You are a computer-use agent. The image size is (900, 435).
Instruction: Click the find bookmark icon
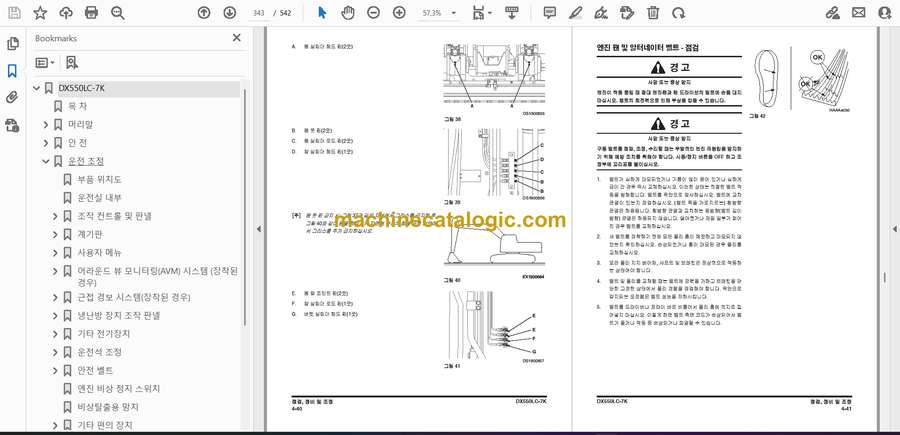[71, 63]
